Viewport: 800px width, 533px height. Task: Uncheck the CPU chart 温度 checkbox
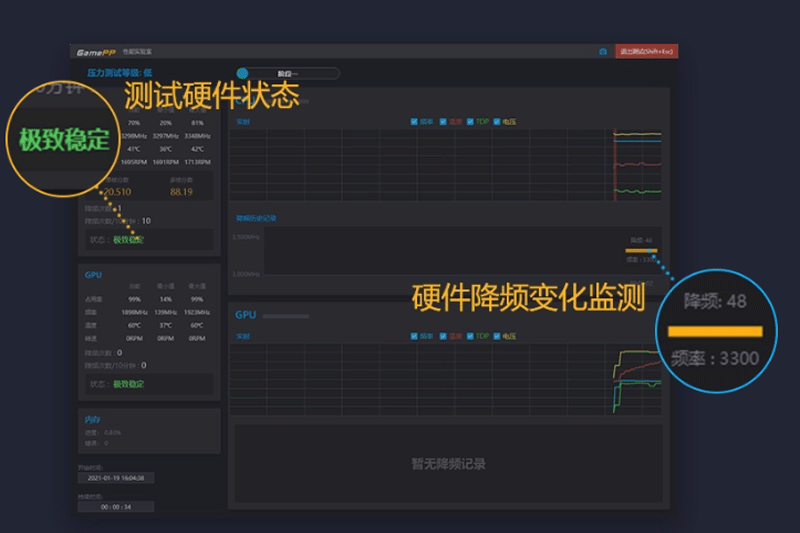point(443,121)
